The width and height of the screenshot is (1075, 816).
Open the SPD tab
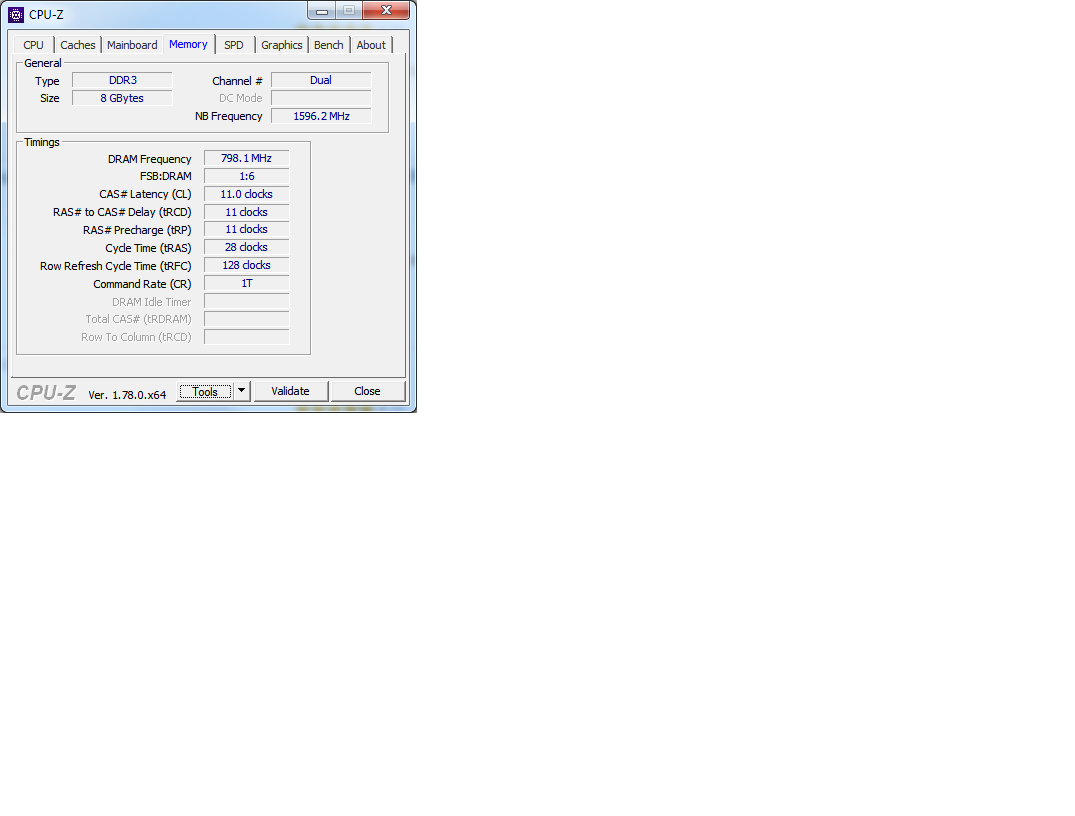click(234, 45)
